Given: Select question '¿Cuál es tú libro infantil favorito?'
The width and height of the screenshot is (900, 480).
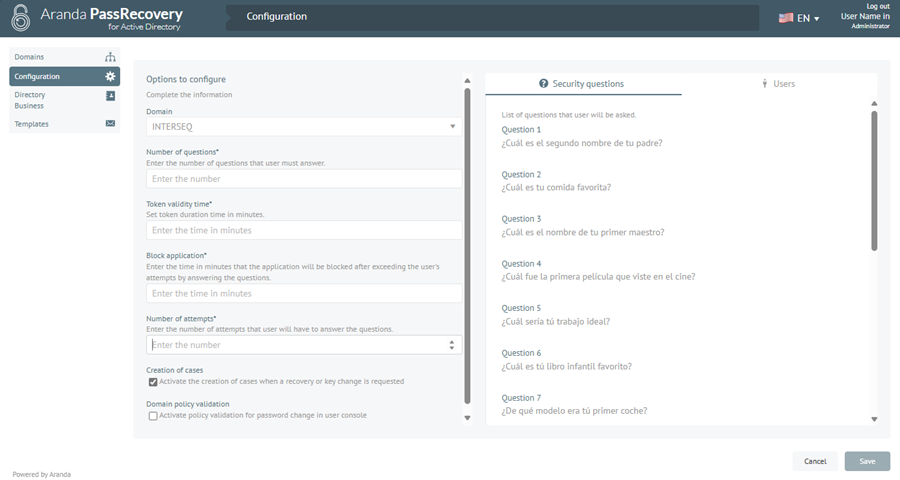Looking at the screenshot, I should pos(567,366).
